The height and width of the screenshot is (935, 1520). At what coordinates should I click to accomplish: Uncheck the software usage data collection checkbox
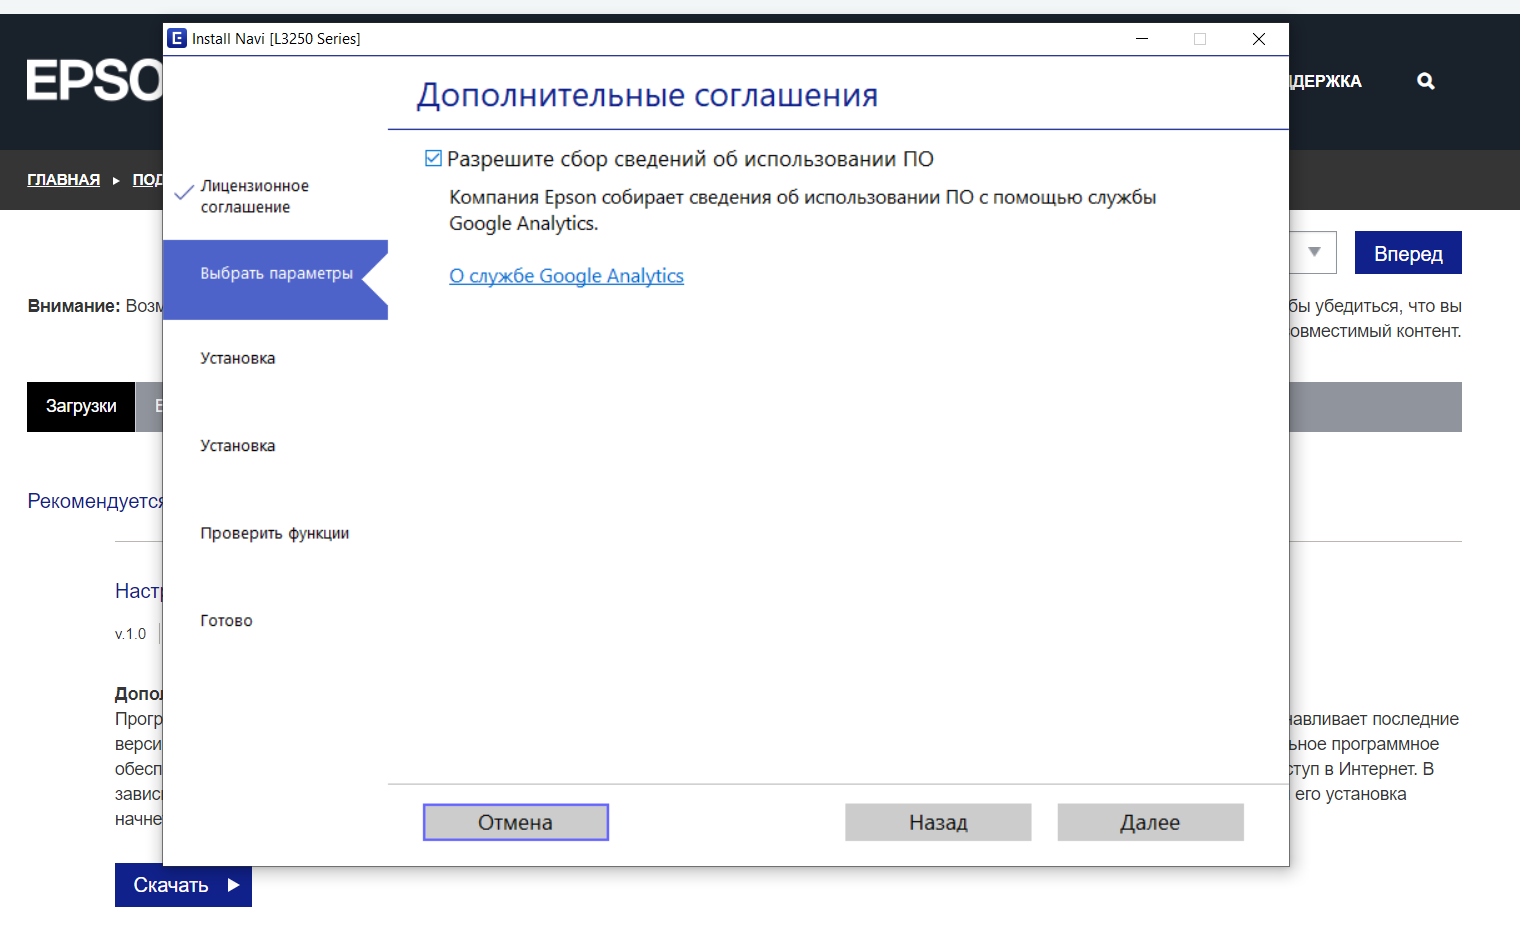point(433,158)
